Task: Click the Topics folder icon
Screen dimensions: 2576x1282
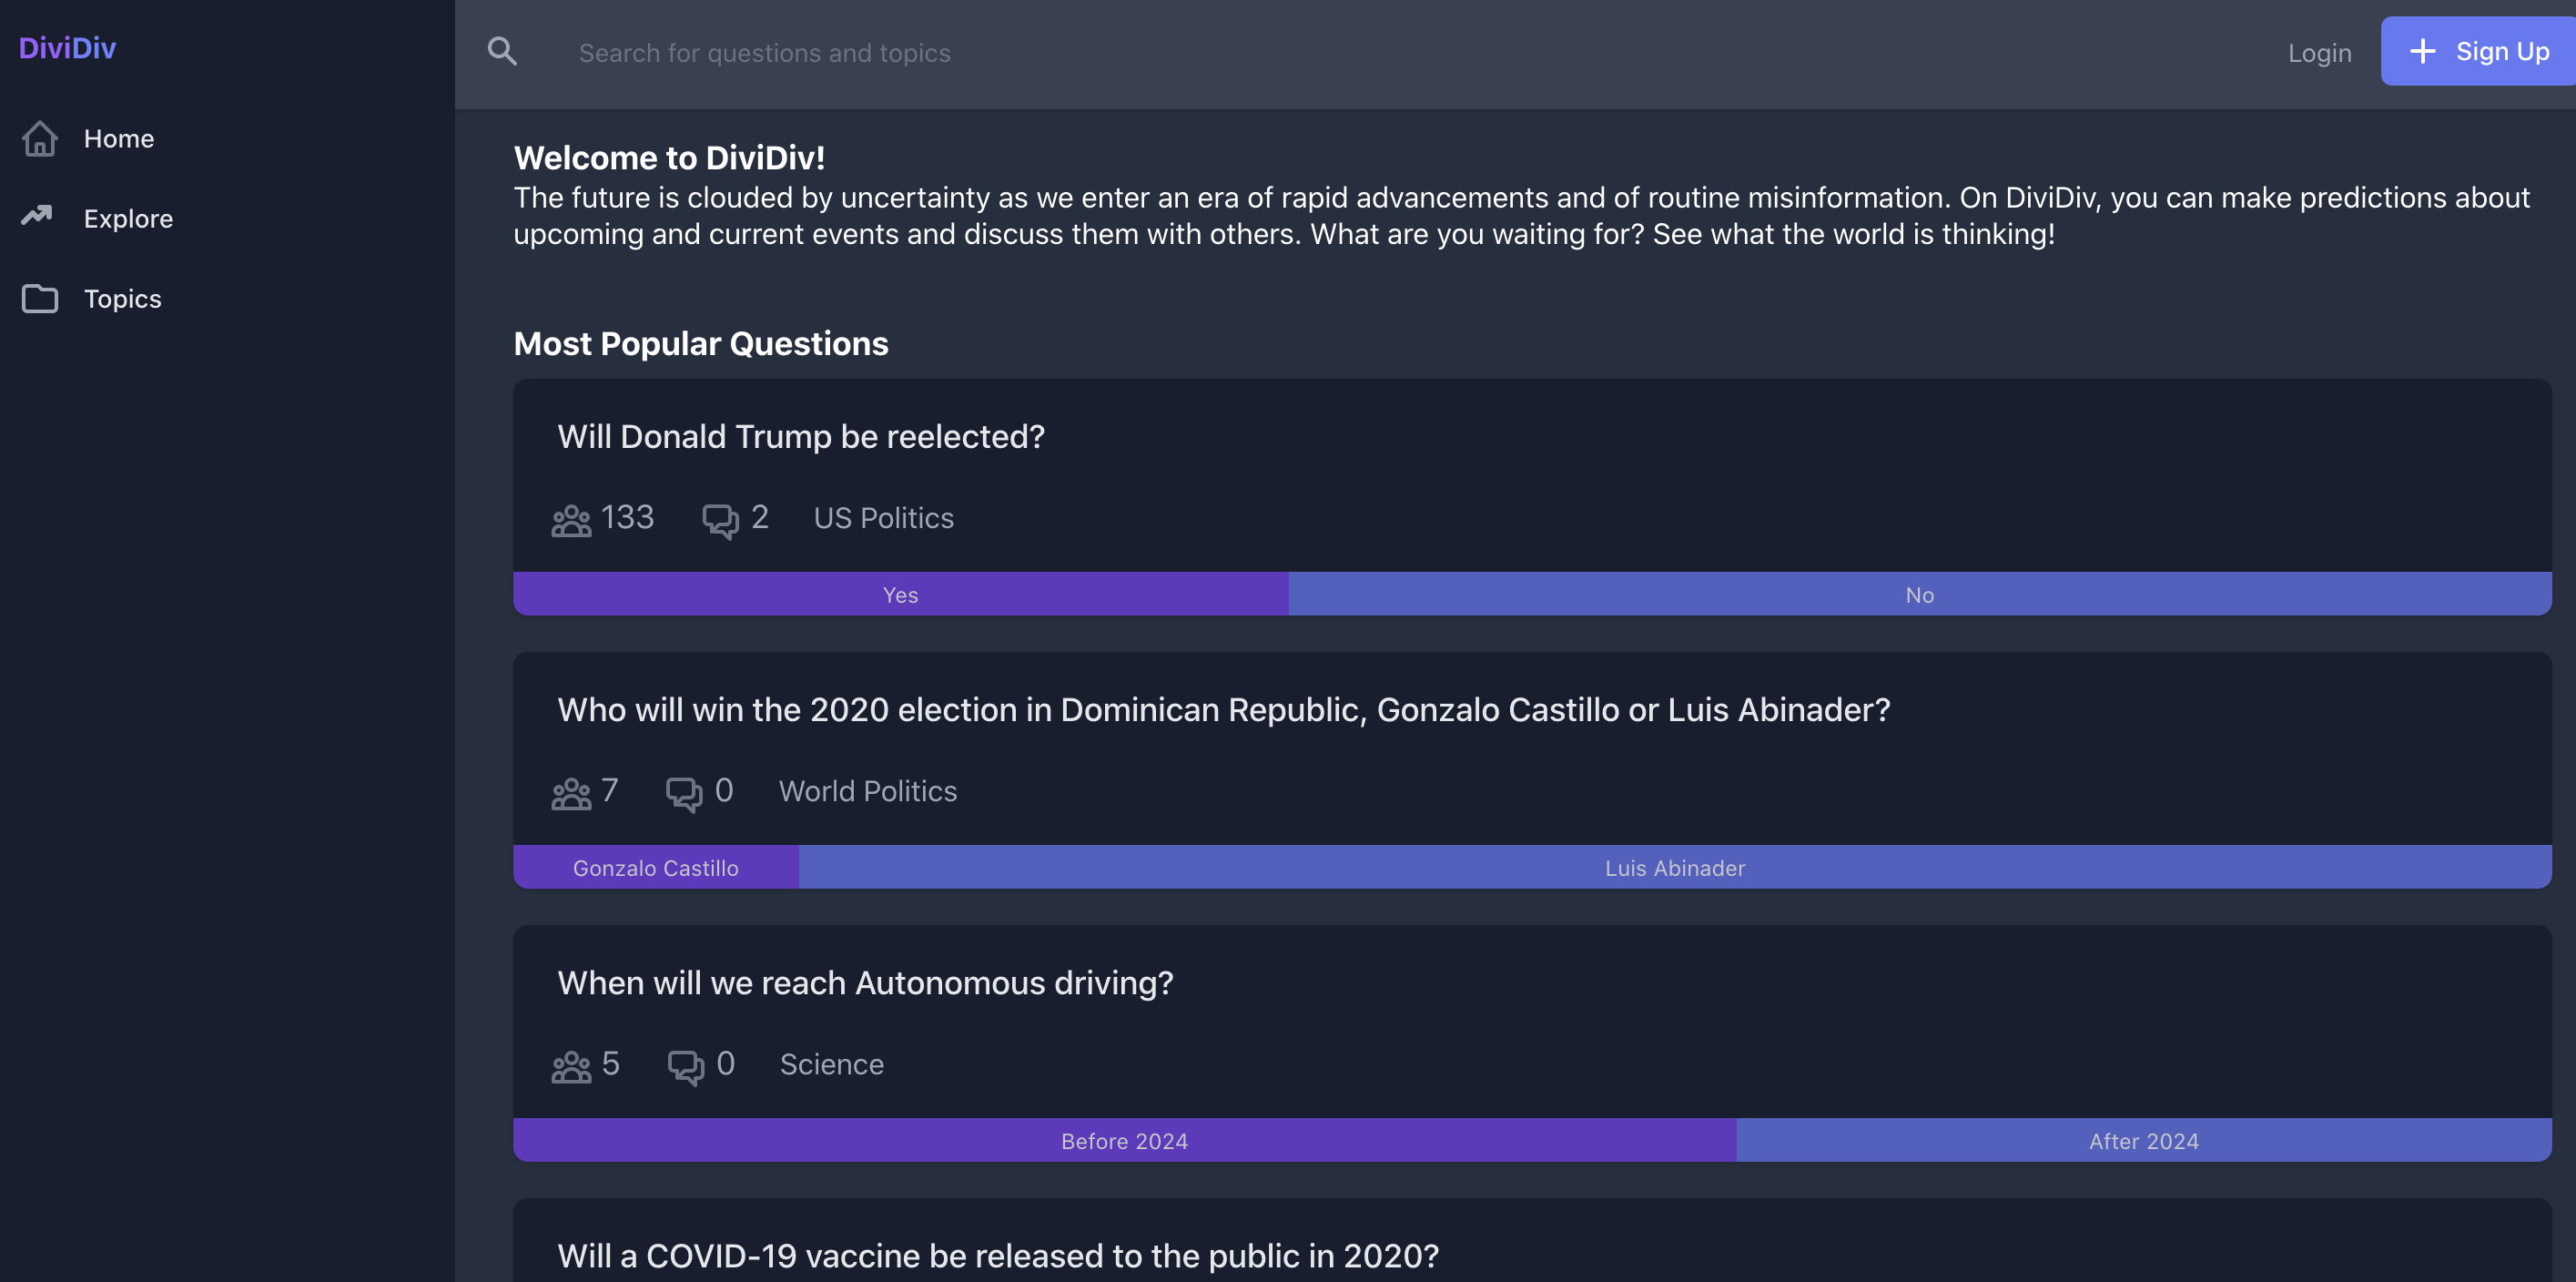Action: click(x=40, y=299)
